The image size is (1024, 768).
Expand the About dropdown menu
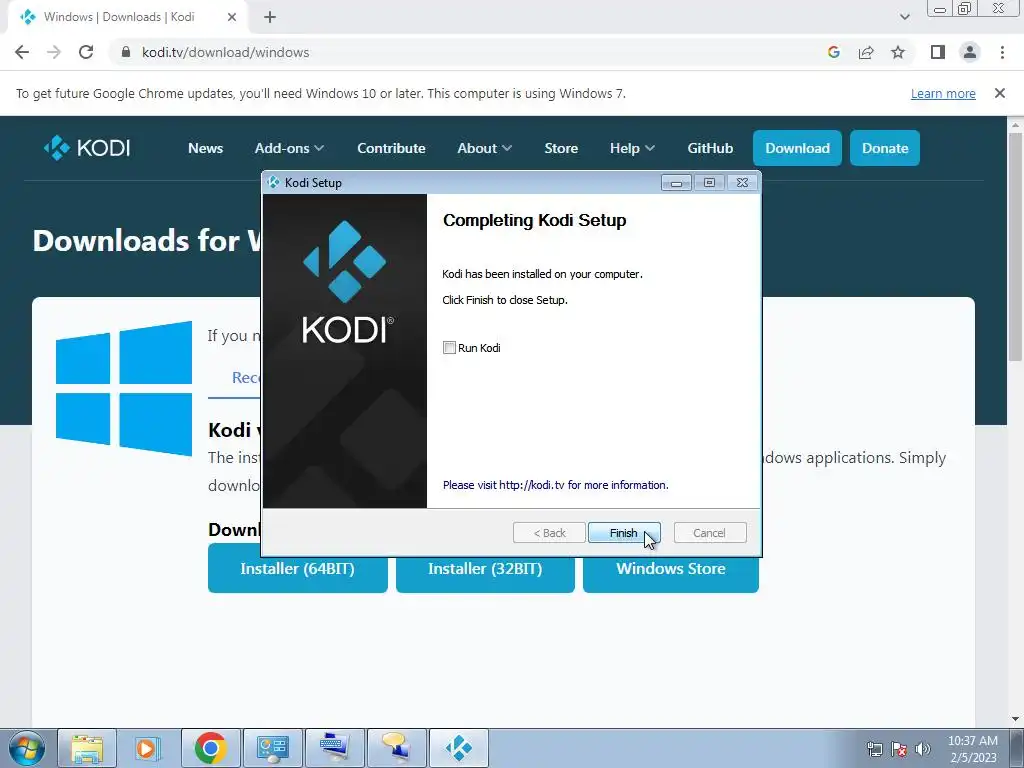point(485,148)
